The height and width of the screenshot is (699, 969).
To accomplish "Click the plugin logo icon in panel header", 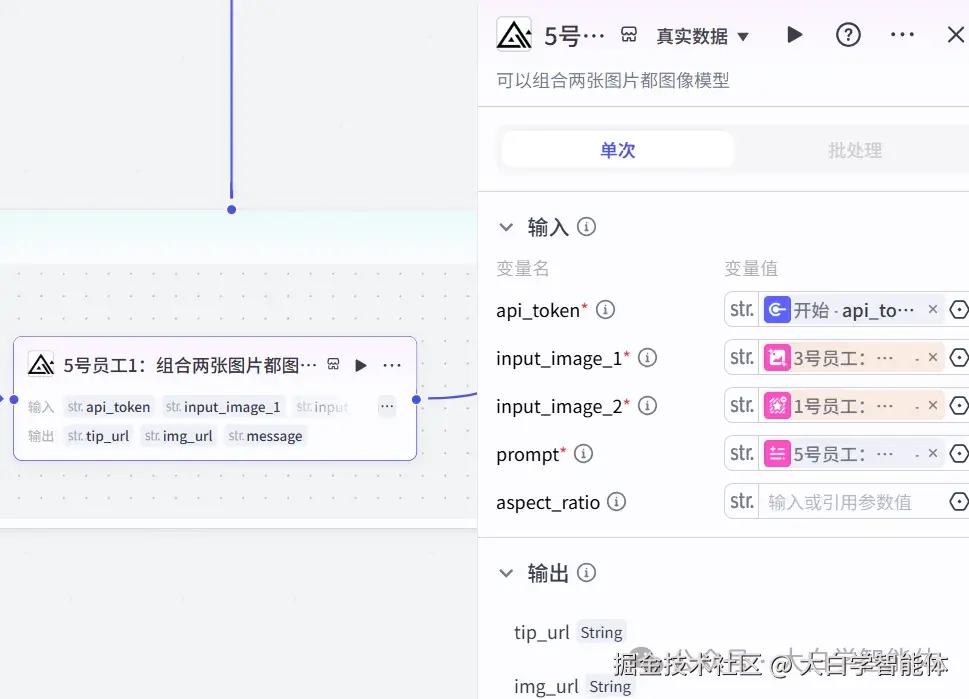I will coord(514,35).
